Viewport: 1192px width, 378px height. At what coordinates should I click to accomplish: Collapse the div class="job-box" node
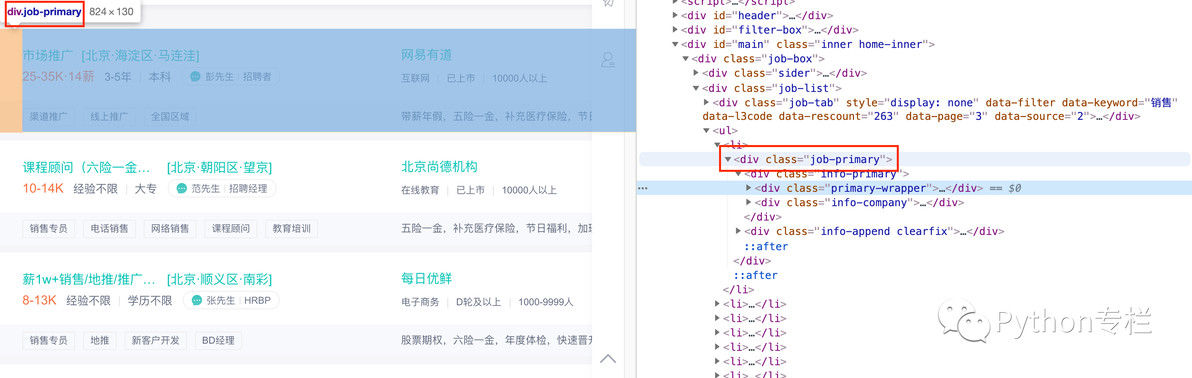click(x=686, y=59)
